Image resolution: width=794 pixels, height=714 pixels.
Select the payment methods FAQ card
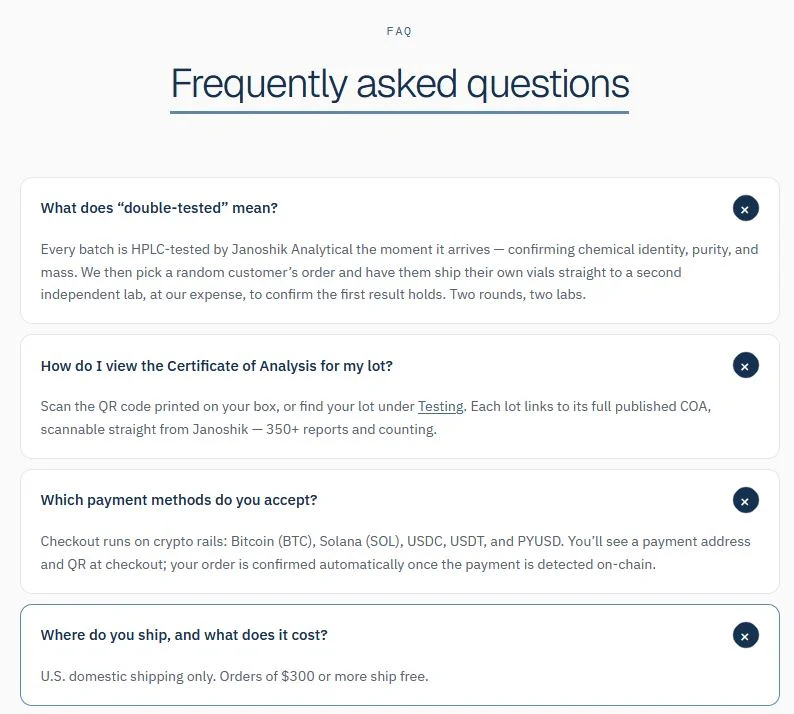click(400, 532)
